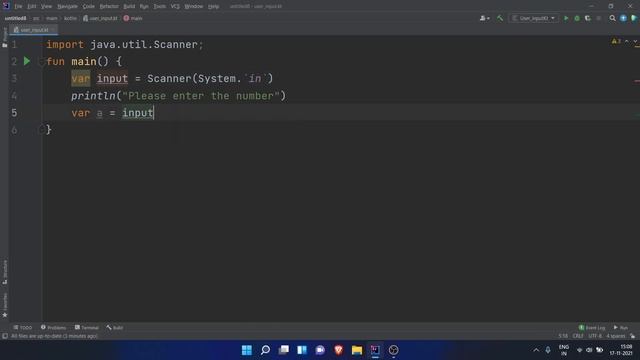
Task: Click the read-only lock icon in status bar
Action: pyautogui.click(x=632, y=336)
